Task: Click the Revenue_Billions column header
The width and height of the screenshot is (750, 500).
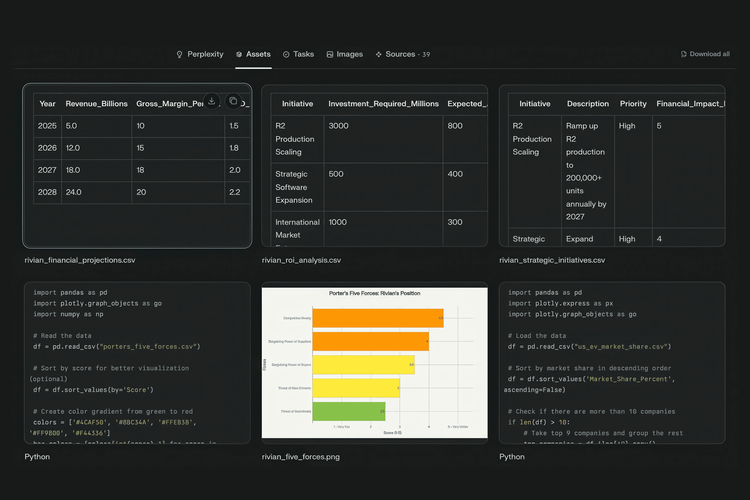Action: click(x=97, y=104)
